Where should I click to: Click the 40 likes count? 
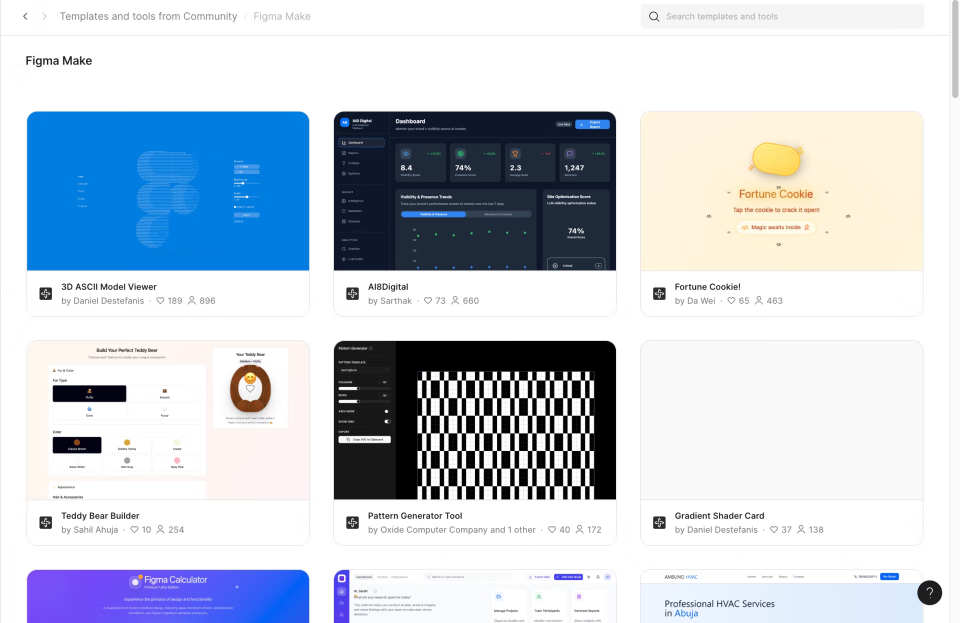coord(564,530)
